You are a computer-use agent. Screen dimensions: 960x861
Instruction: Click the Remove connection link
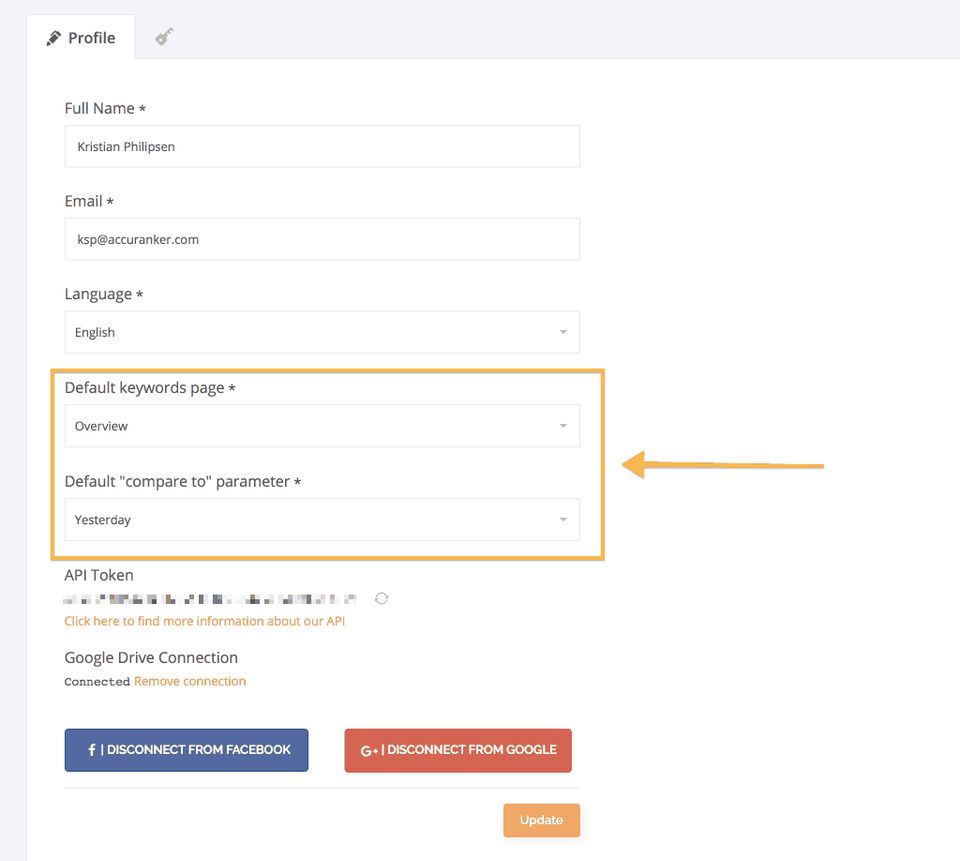point(190,681)
